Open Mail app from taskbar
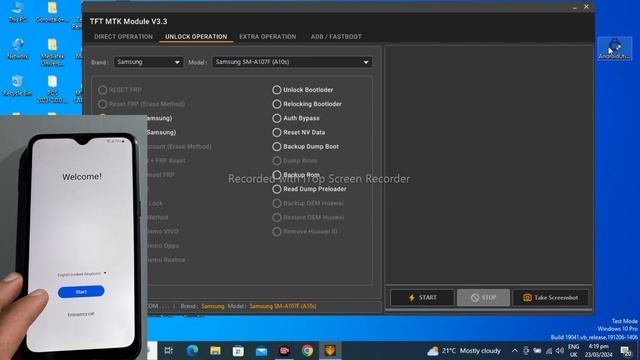640x360 pixels. (261, 350)
